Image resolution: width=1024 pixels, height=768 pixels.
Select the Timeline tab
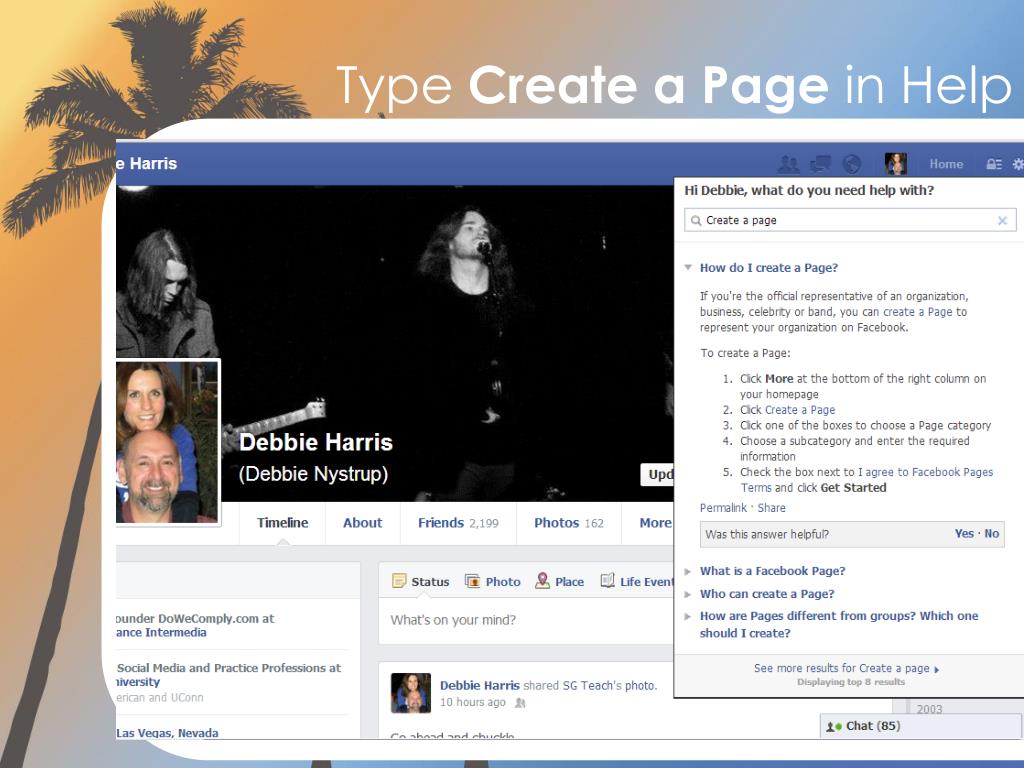point(282,522)
